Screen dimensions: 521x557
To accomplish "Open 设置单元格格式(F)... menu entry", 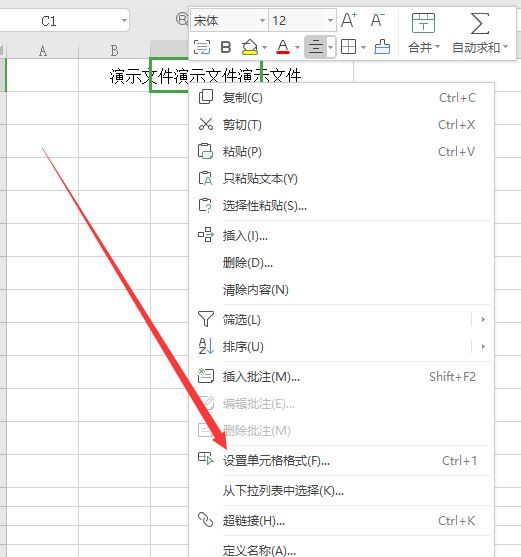I will [x=341, y=461].
